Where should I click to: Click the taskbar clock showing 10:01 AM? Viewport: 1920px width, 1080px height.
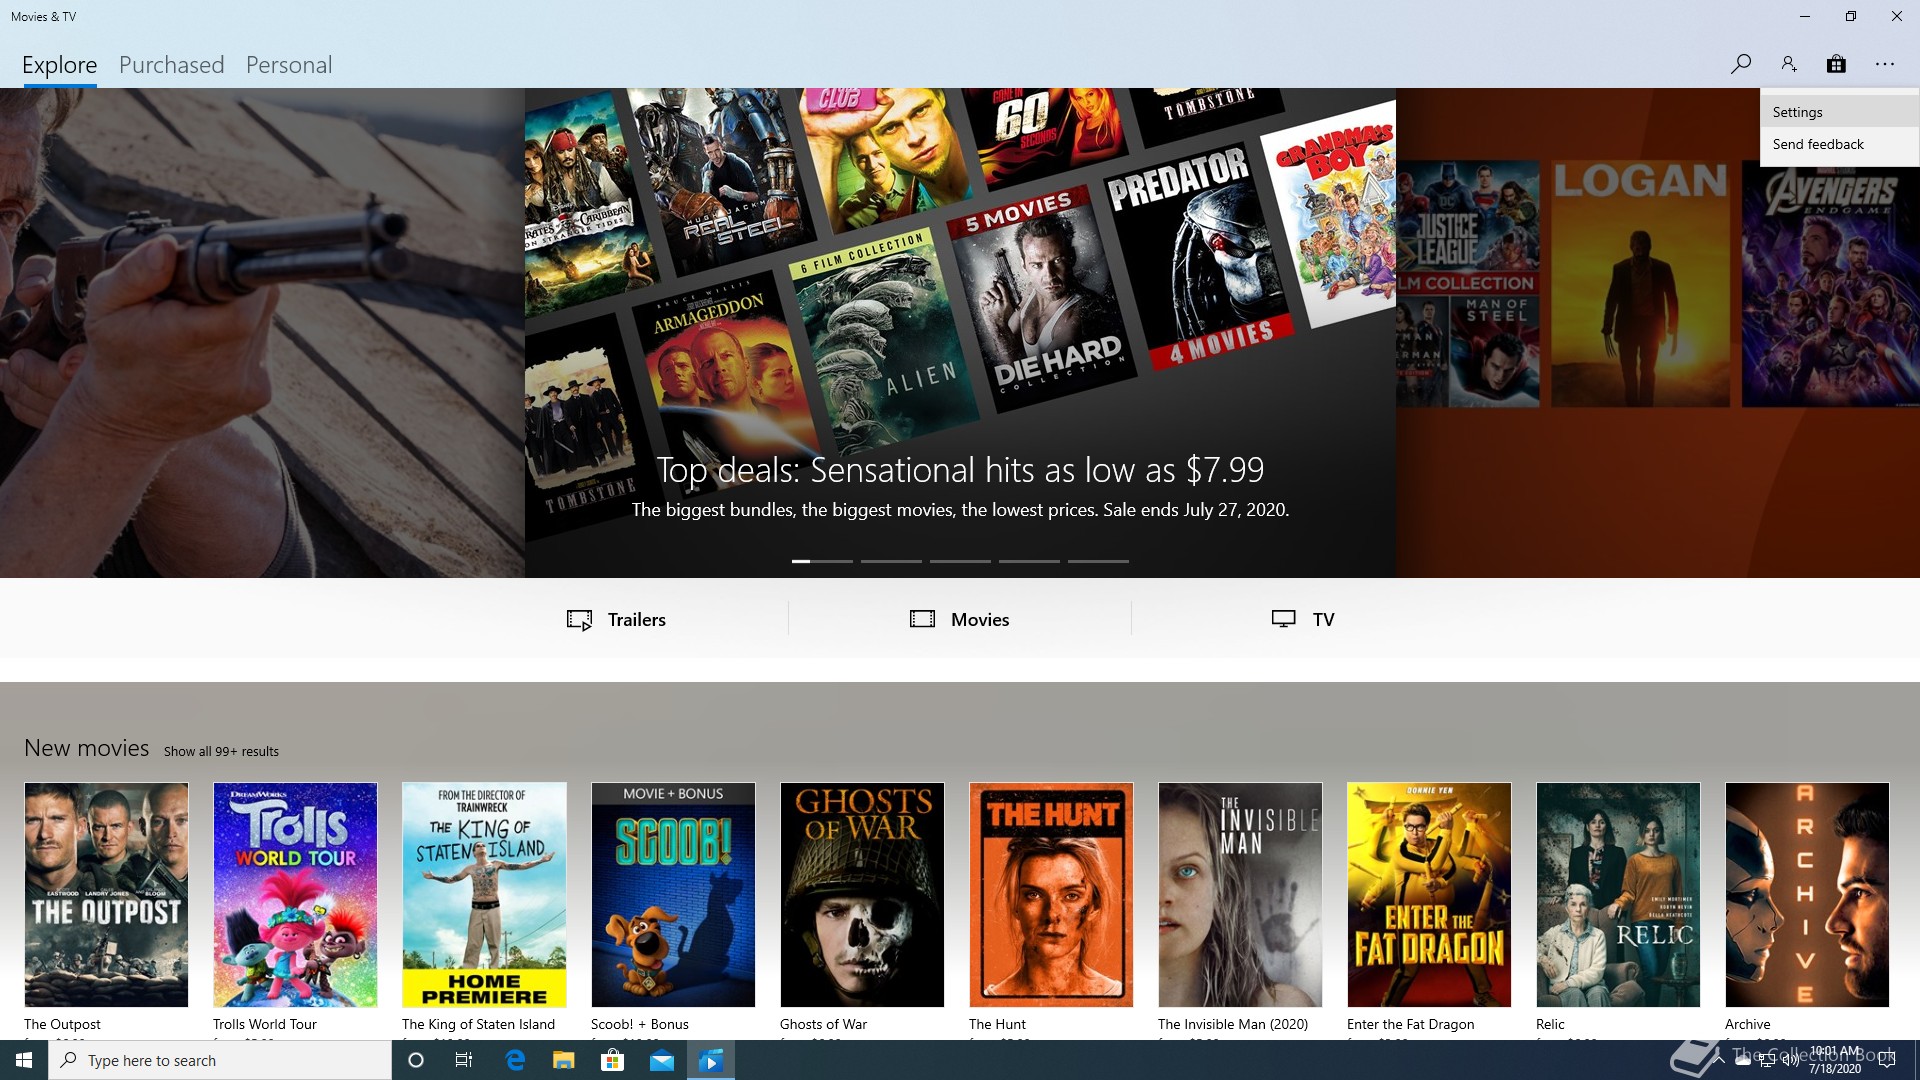pos(1835,1060)
